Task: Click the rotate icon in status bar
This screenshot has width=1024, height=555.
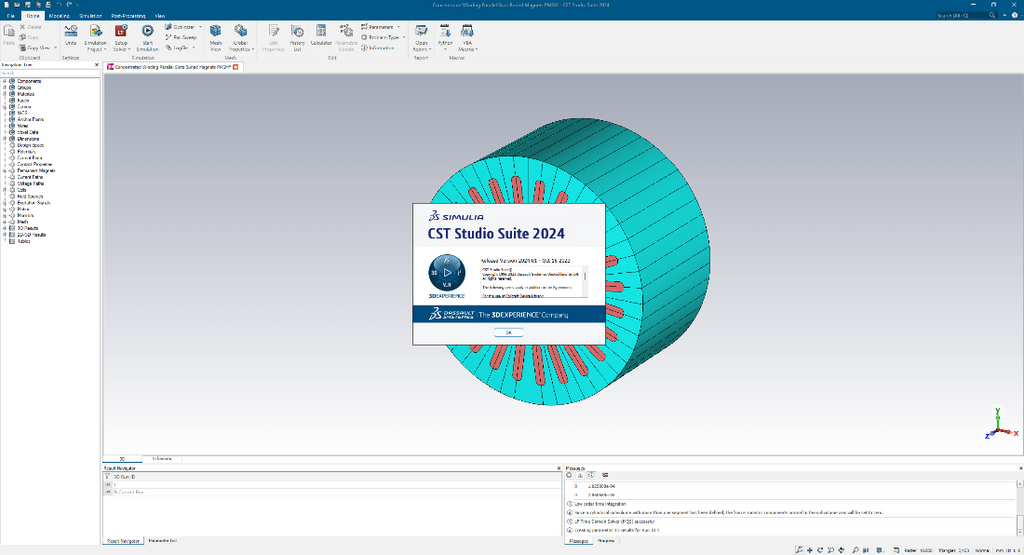Action: [x=820, y=550]
